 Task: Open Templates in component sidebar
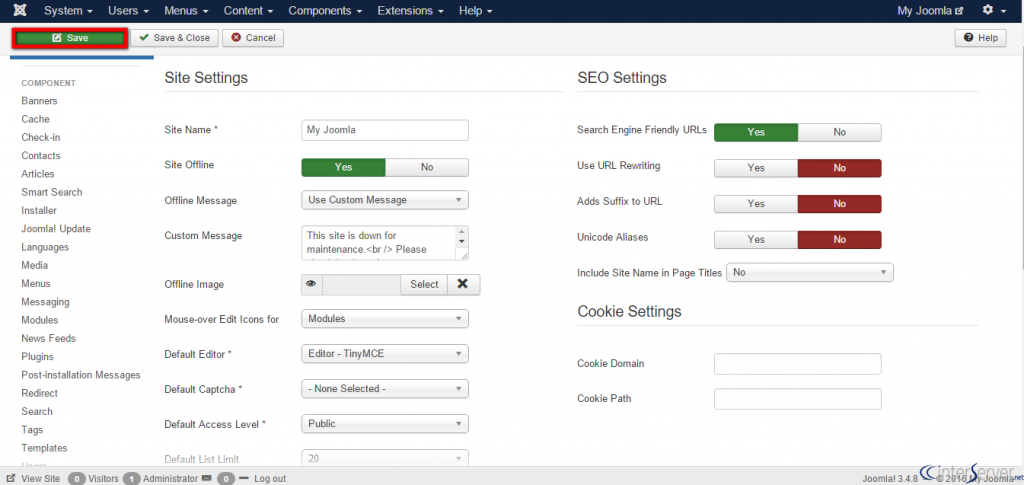coord(44,448)
